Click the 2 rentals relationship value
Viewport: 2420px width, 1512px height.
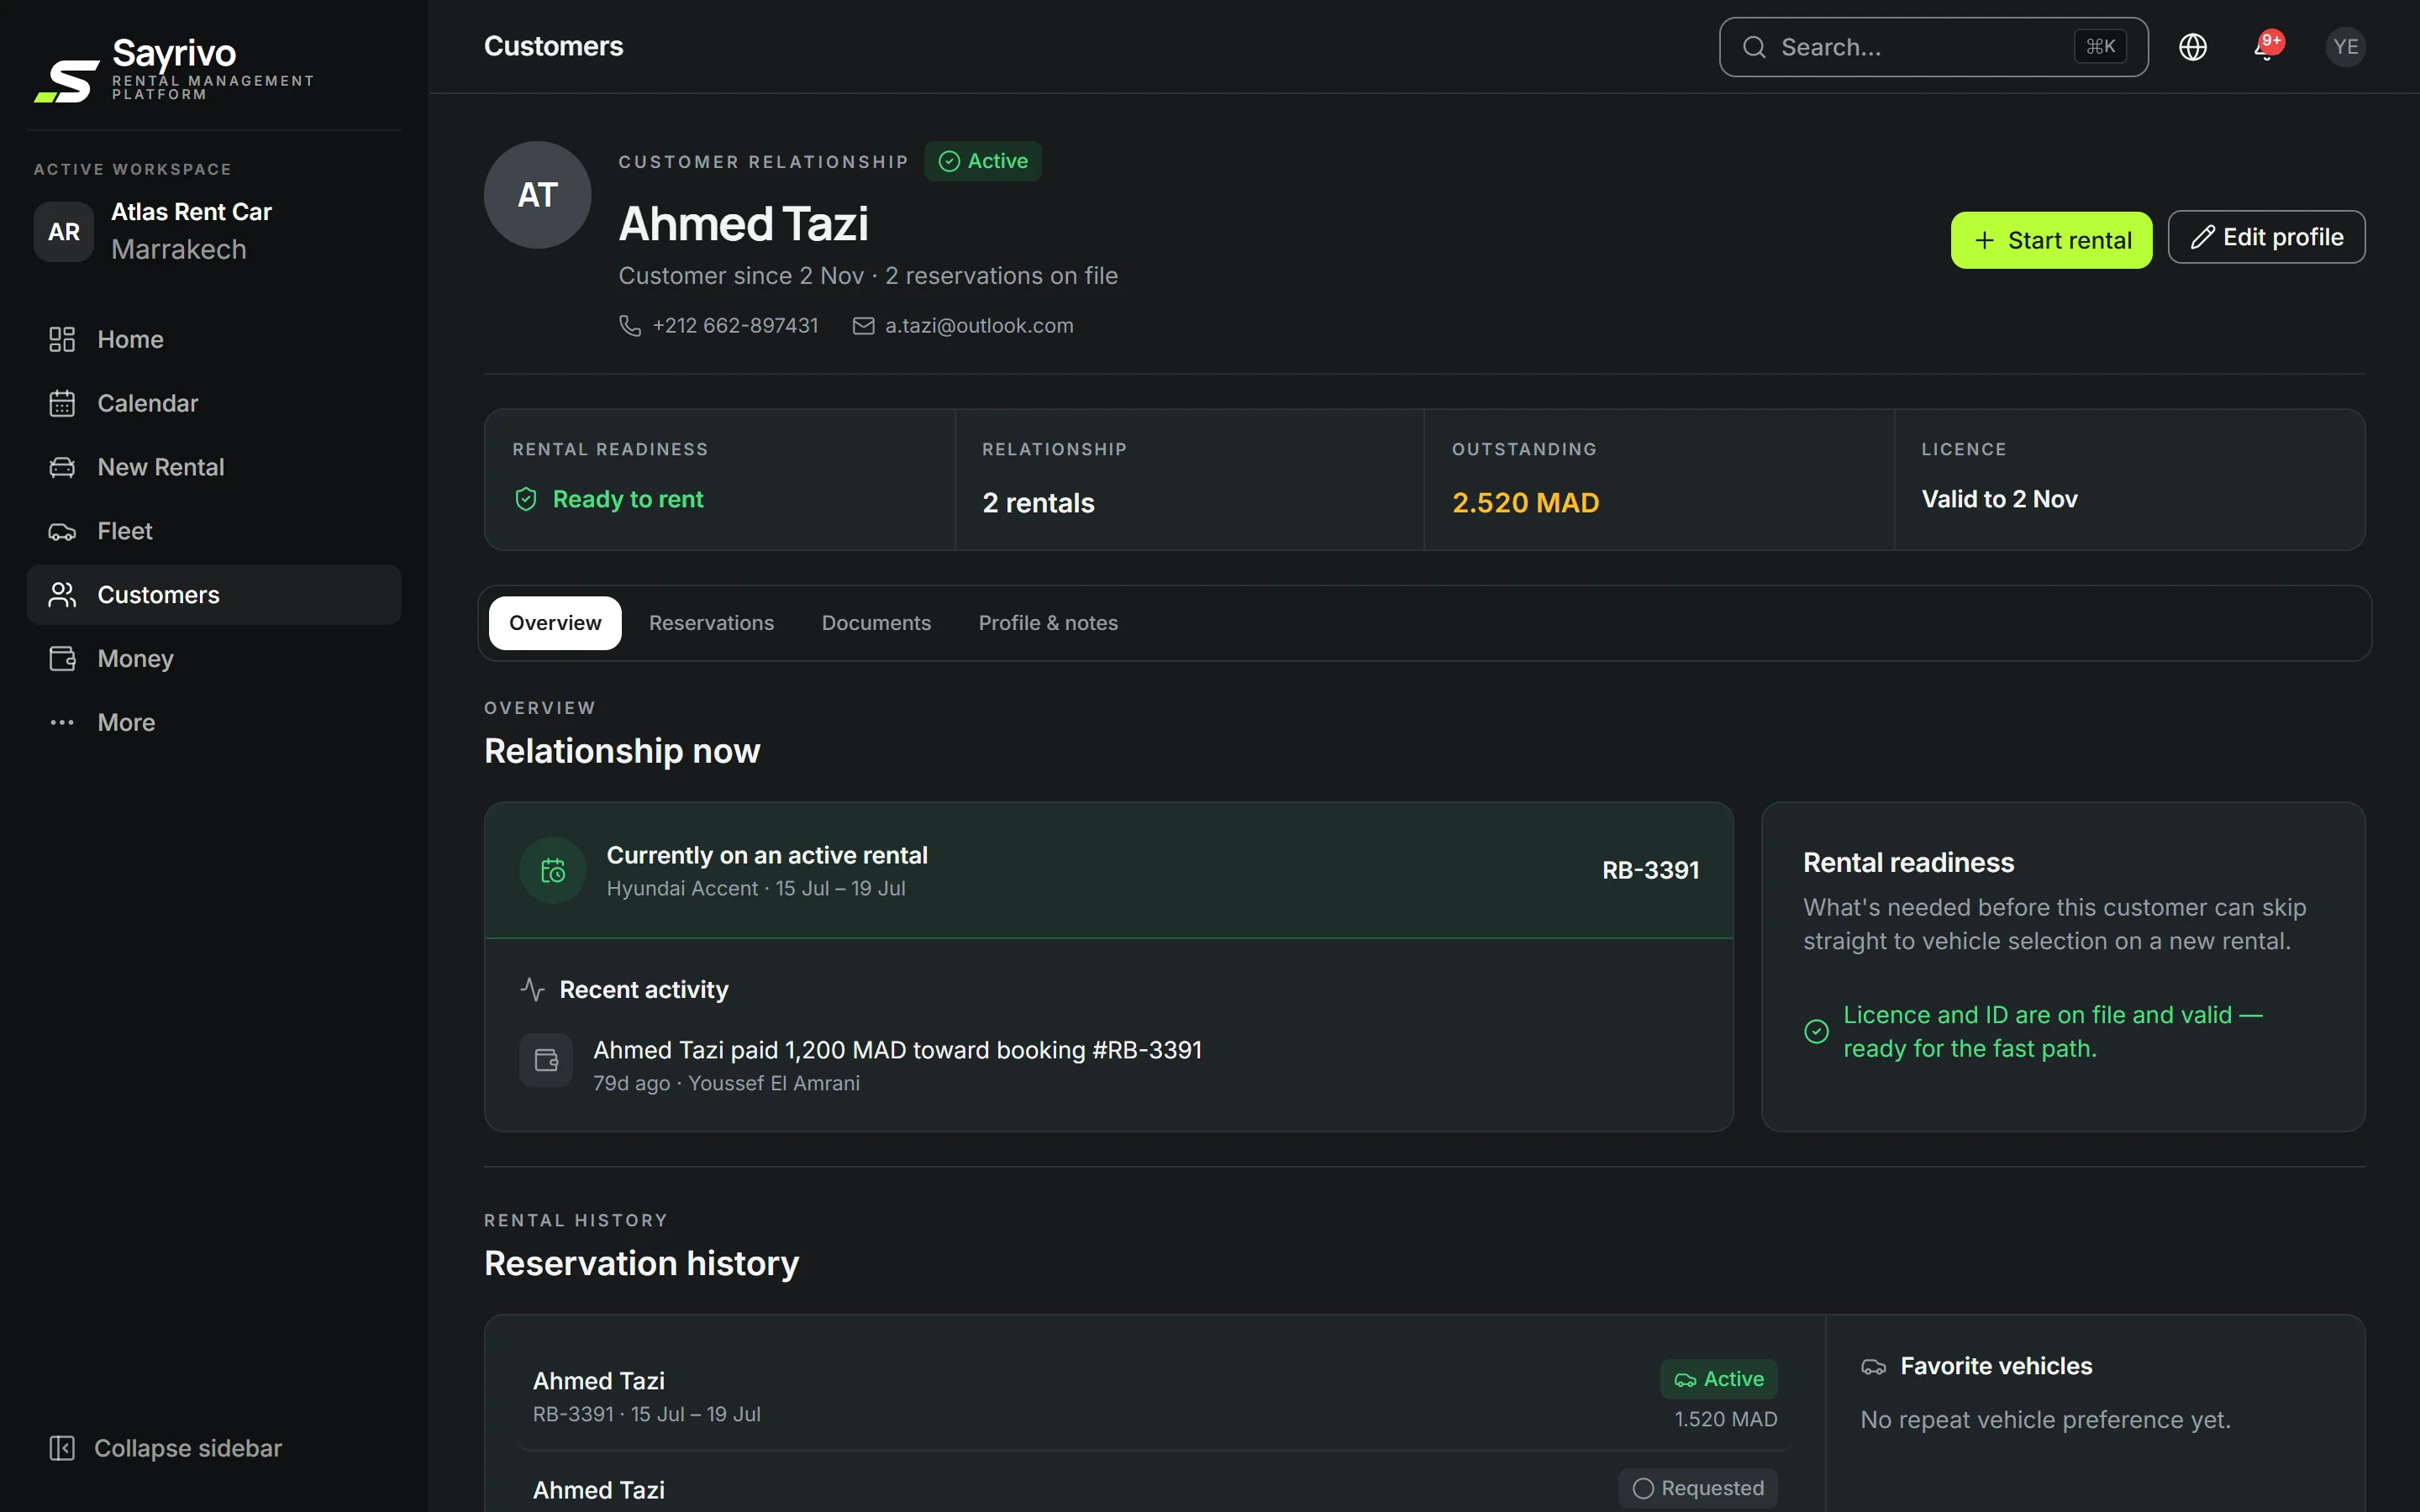coord(1038,503)
